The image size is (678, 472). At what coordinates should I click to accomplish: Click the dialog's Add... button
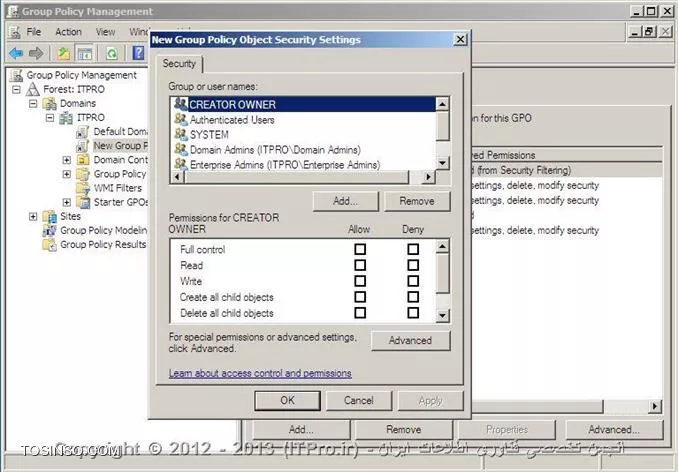345,201
